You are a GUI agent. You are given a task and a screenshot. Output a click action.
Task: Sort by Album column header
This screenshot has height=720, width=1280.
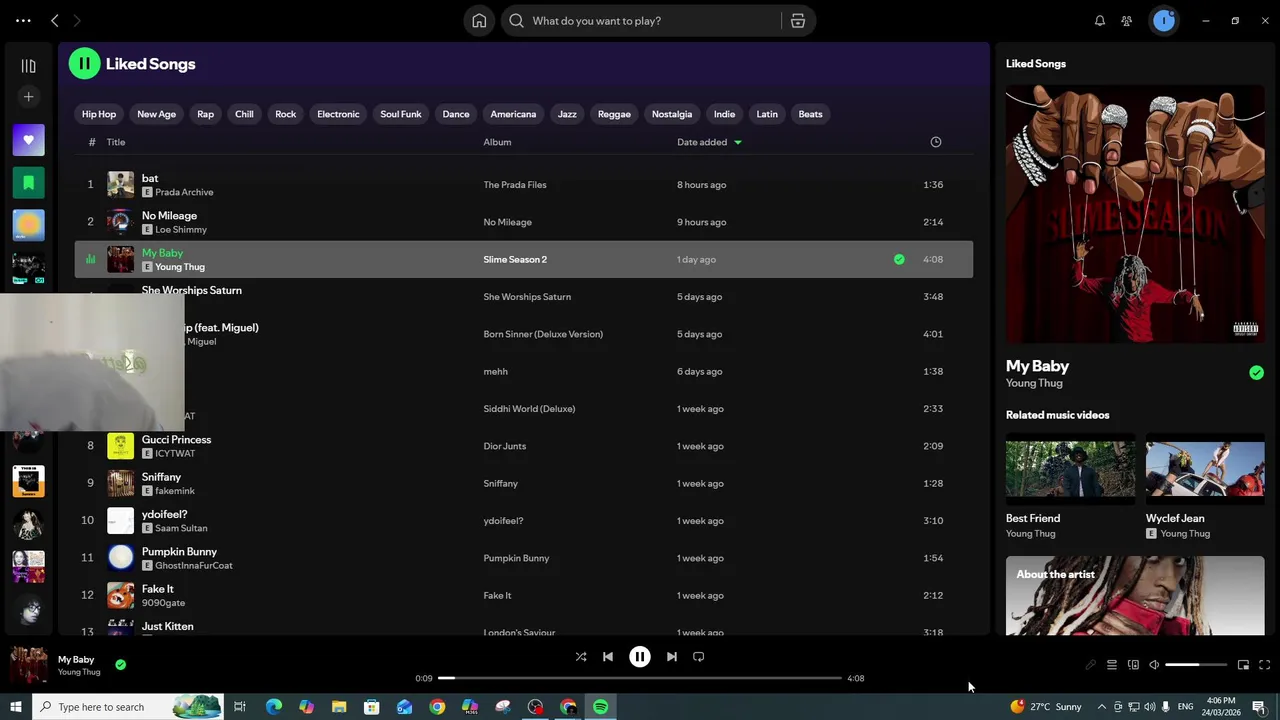coord(497,142)
